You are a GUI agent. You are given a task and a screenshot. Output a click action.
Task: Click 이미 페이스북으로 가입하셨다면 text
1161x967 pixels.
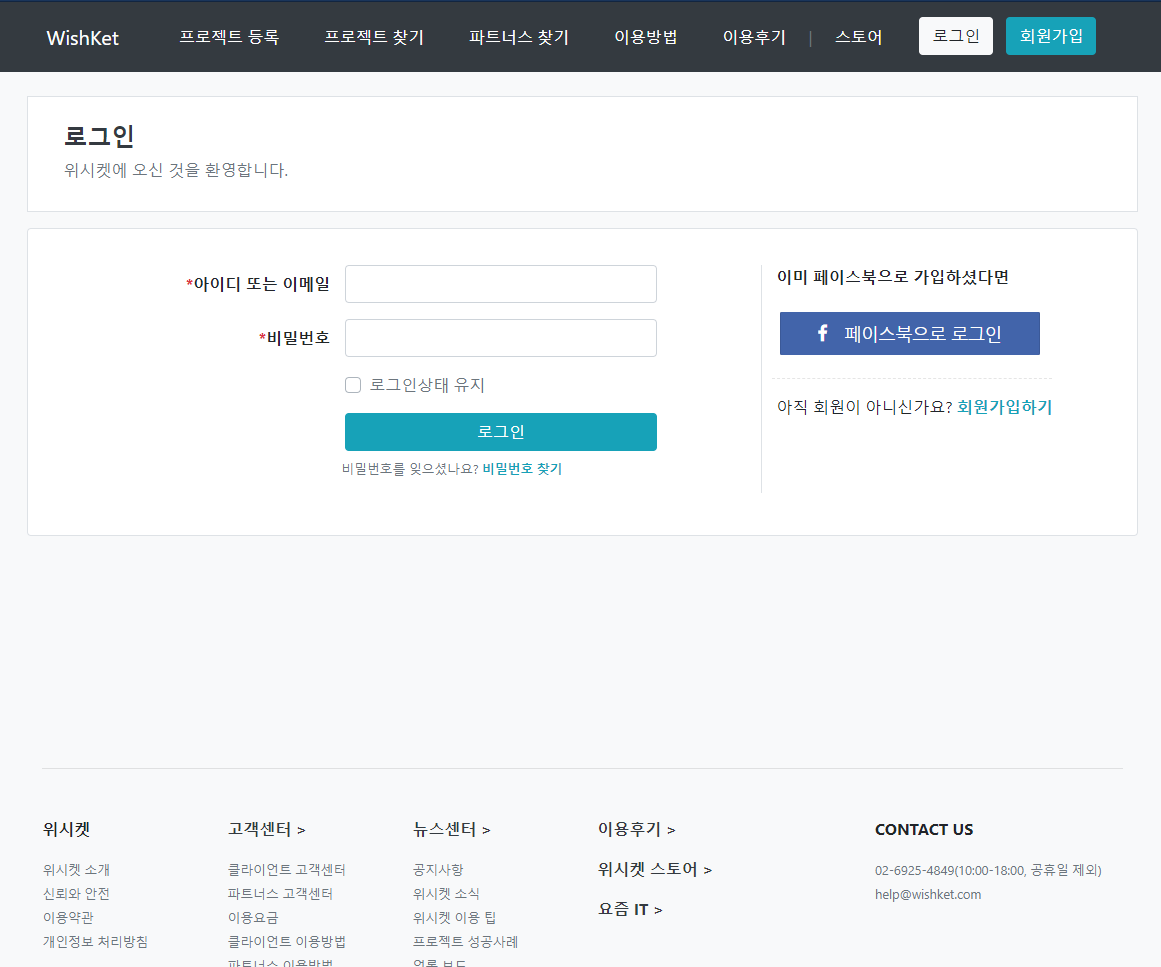893,277
